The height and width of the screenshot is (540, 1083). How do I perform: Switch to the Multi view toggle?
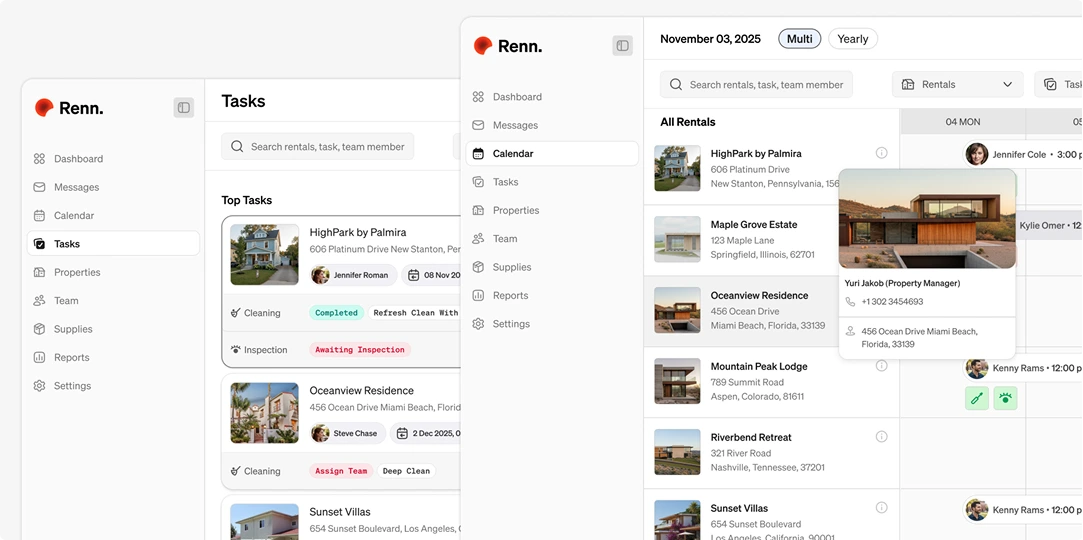[x=799, y=39]
